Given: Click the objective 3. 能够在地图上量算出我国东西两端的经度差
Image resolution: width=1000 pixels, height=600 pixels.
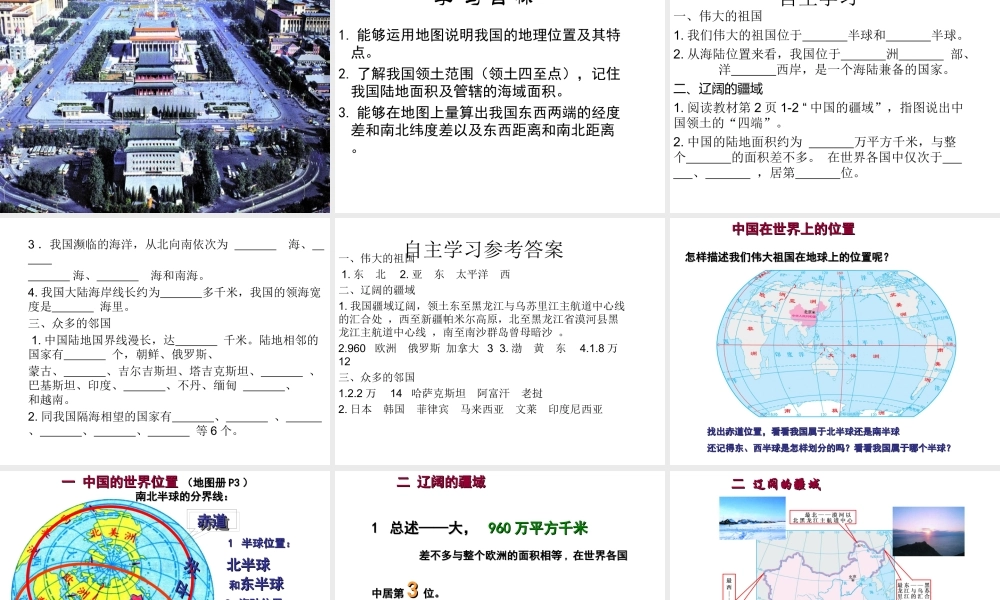Looking at the screenshot, I should 478,130.
